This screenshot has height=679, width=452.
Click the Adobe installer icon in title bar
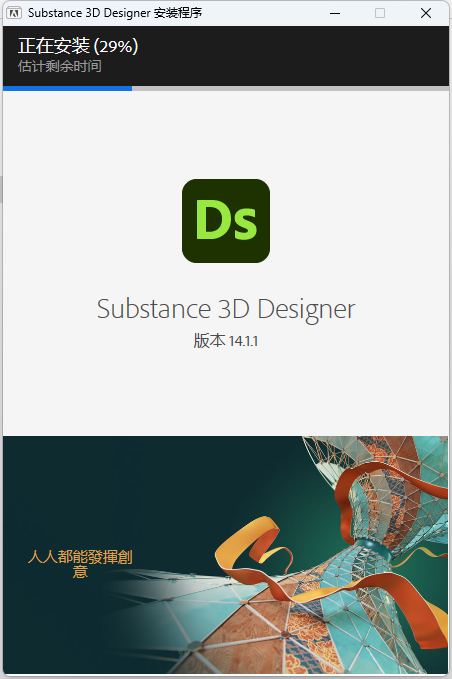click(14, 13)
